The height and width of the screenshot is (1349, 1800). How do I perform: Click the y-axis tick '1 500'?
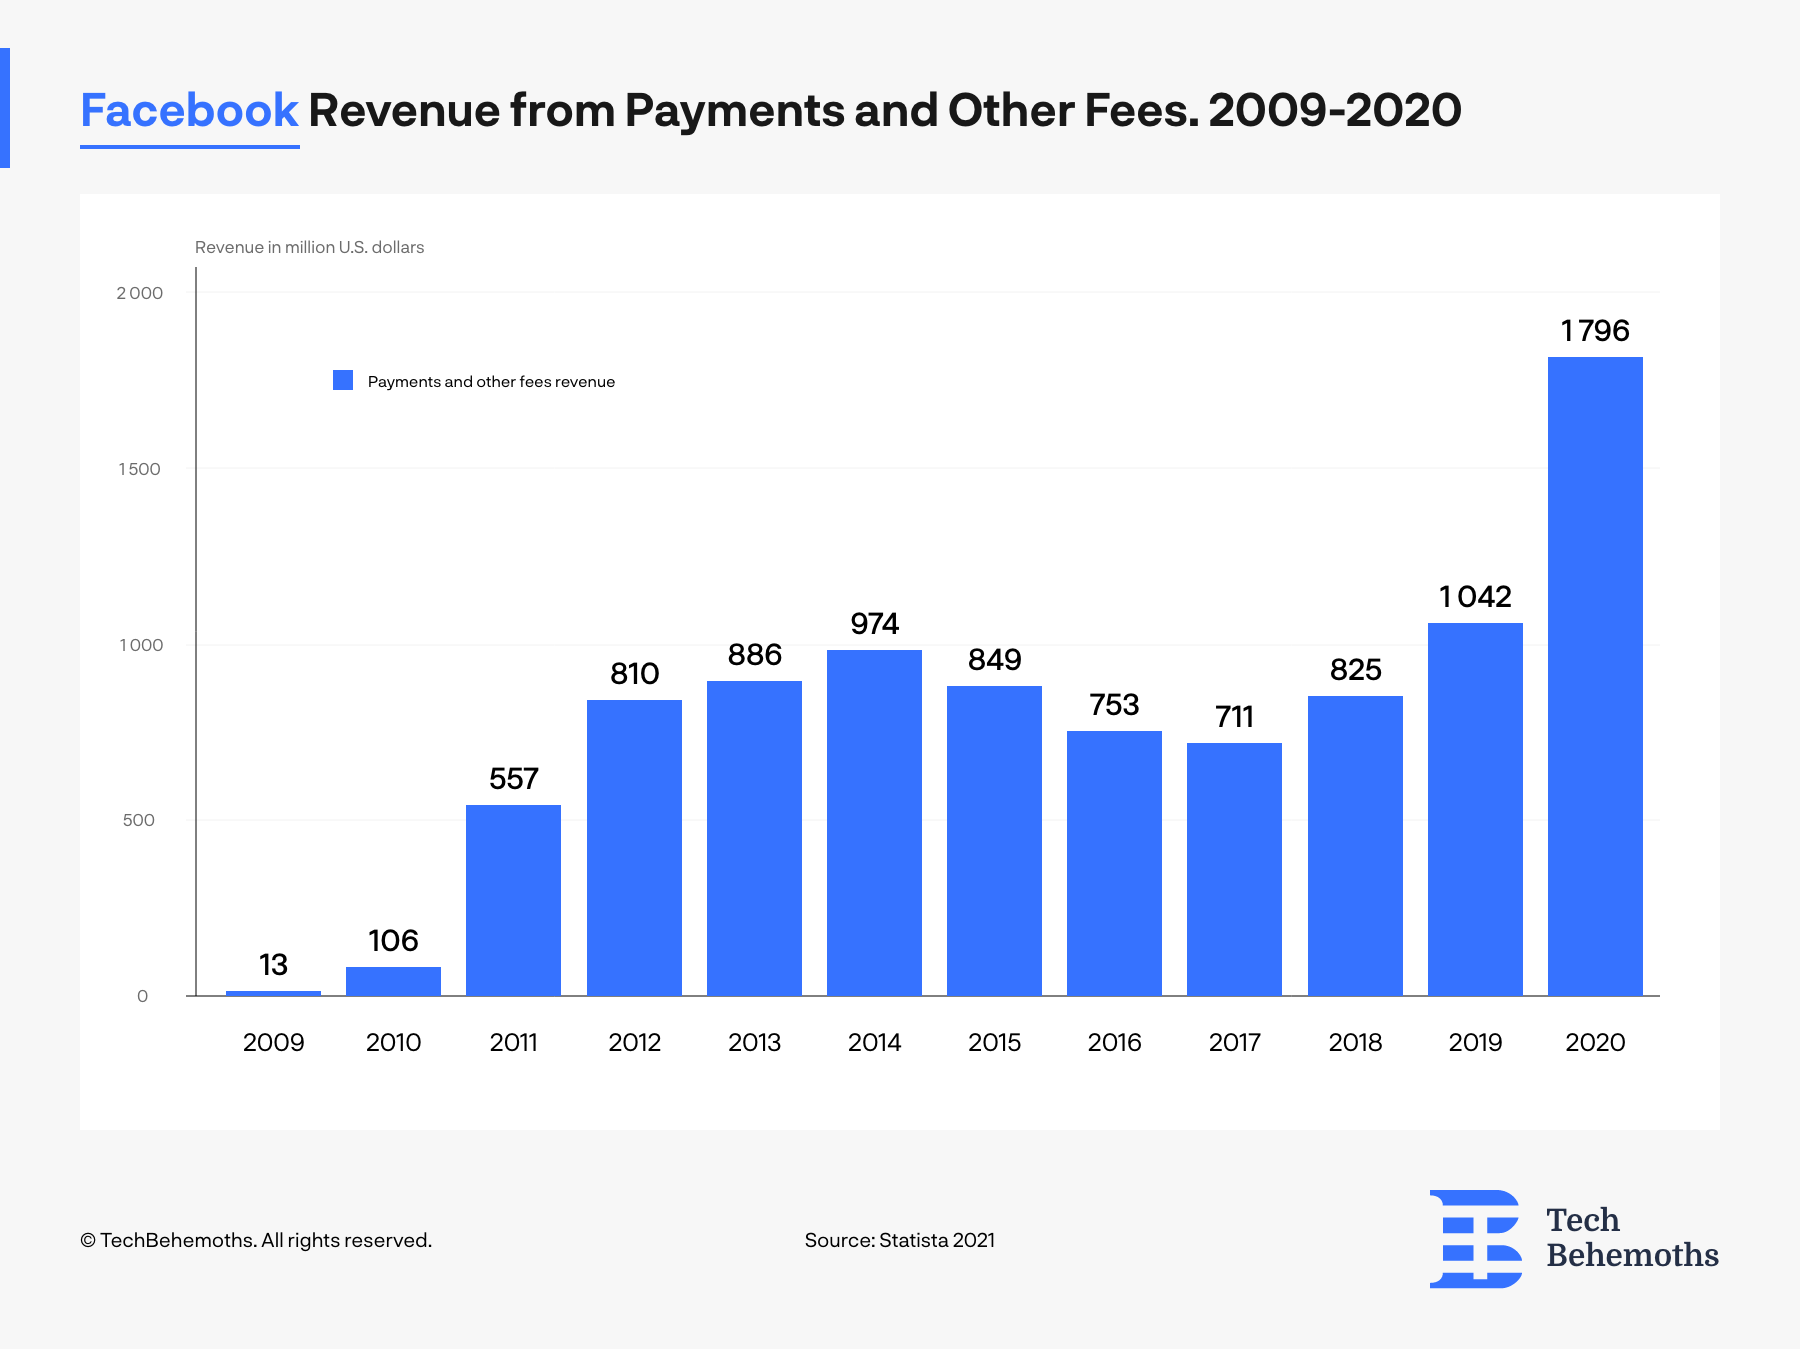click(x=139, y=469)
